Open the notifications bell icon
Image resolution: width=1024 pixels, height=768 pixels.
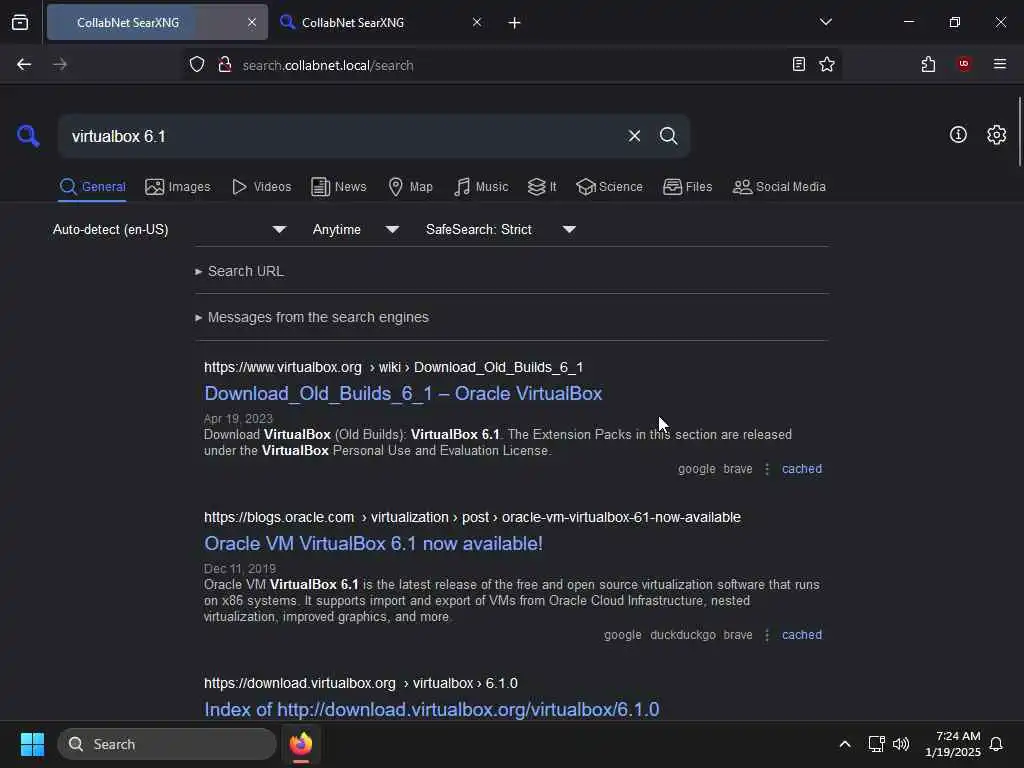tap(996, 744)
